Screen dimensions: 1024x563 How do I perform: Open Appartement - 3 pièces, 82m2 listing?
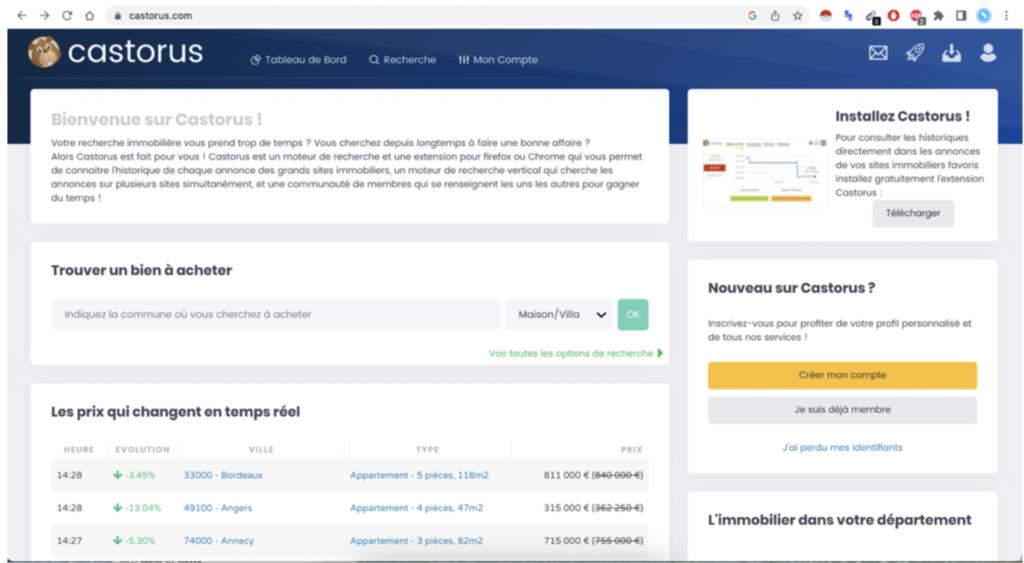point(417,541)
